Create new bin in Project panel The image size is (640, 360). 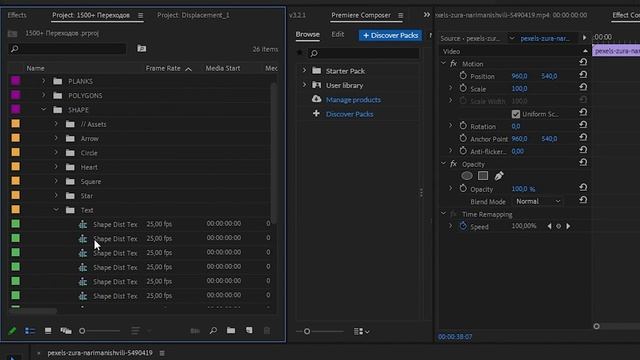(231, 331)
